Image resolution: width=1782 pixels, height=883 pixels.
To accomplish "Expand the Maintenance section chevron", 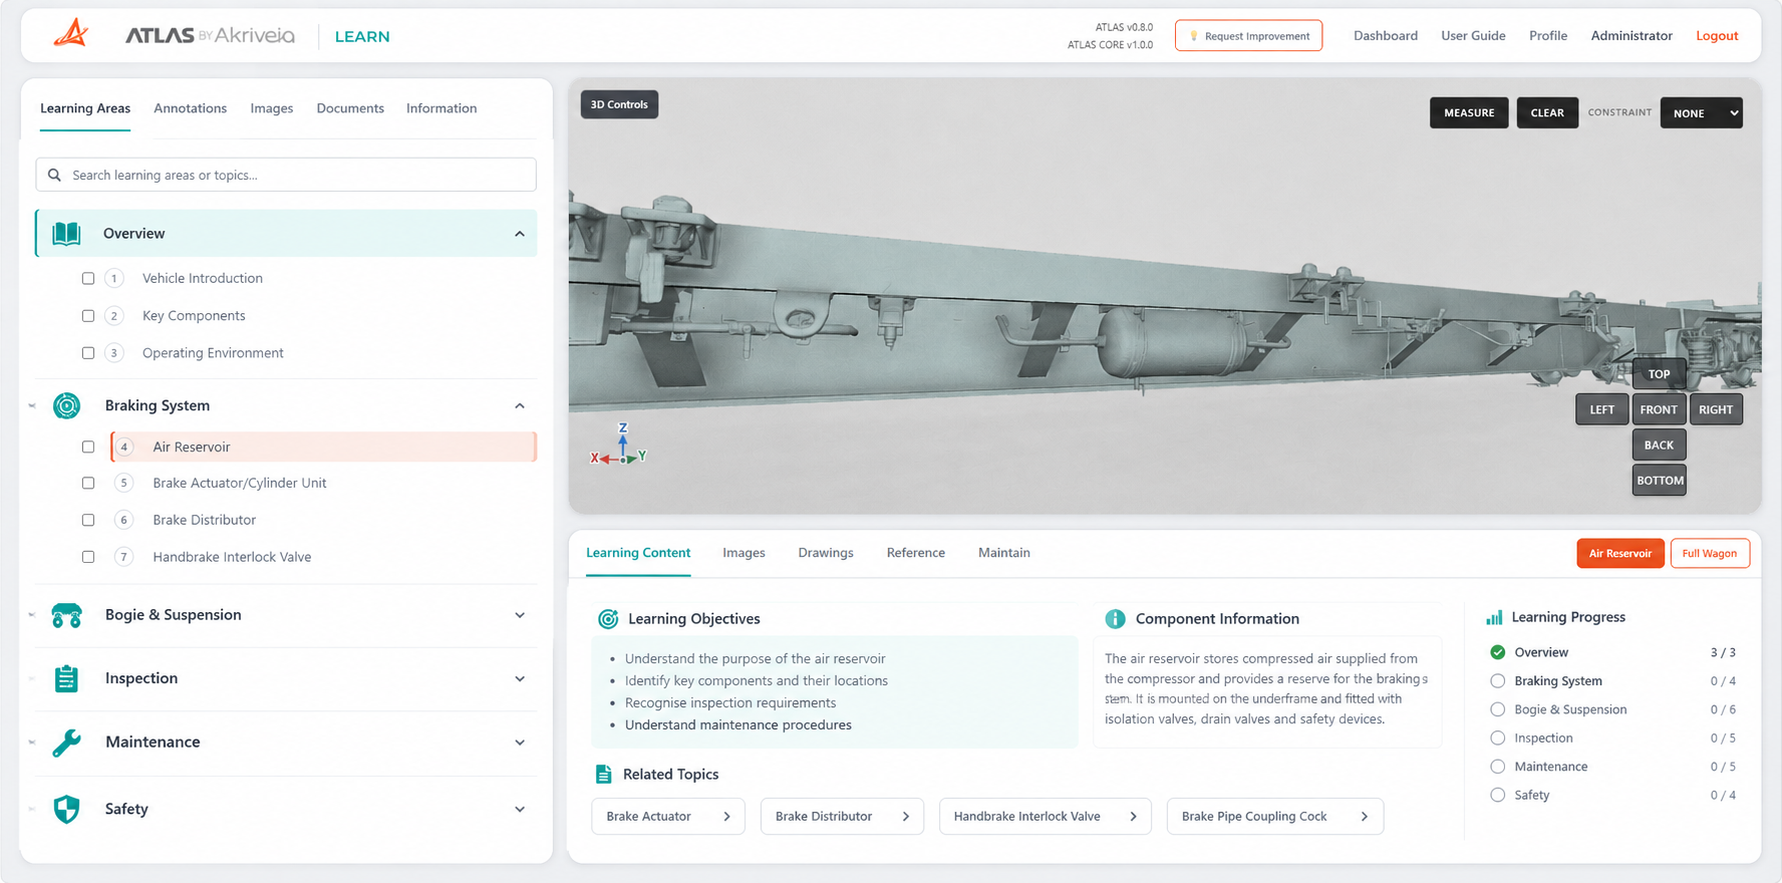I will pyautogui.click(x=520, y=742).
